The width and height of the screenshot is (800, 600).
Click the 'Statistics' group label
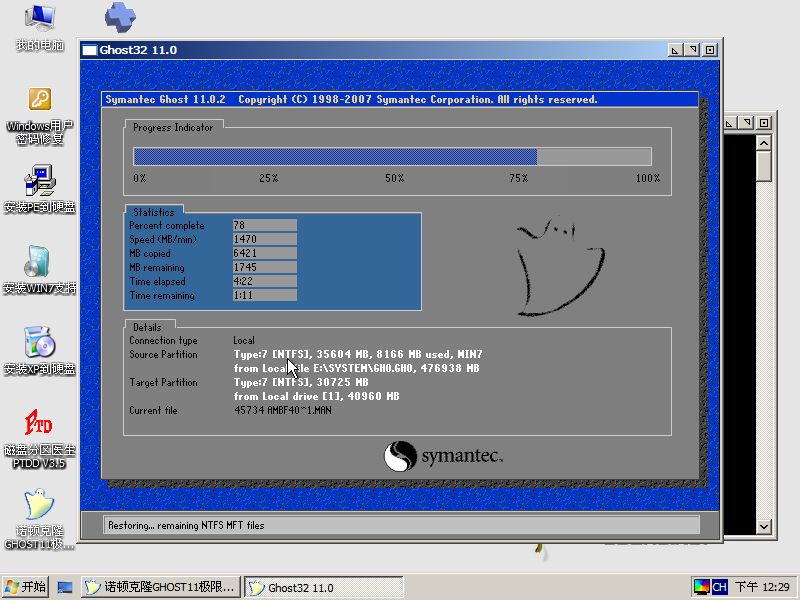click(x=154, y=212)
